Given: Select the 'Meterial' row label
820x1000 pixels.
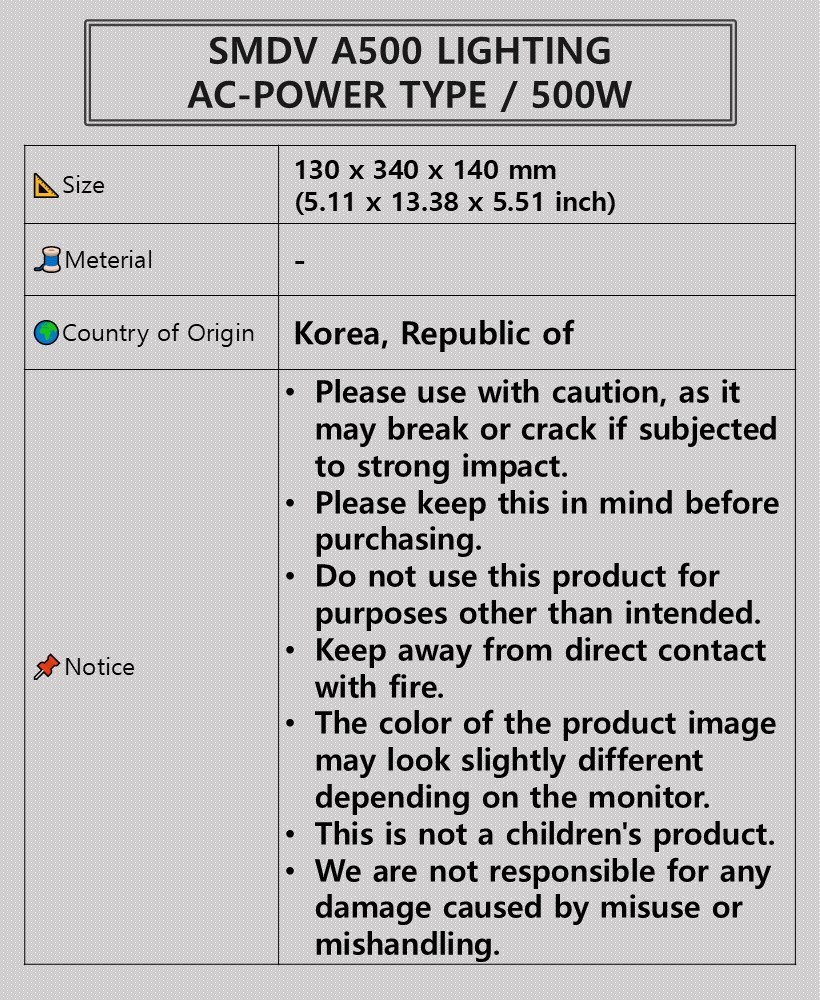Looking at the screenshot, I should coord(108,260).
